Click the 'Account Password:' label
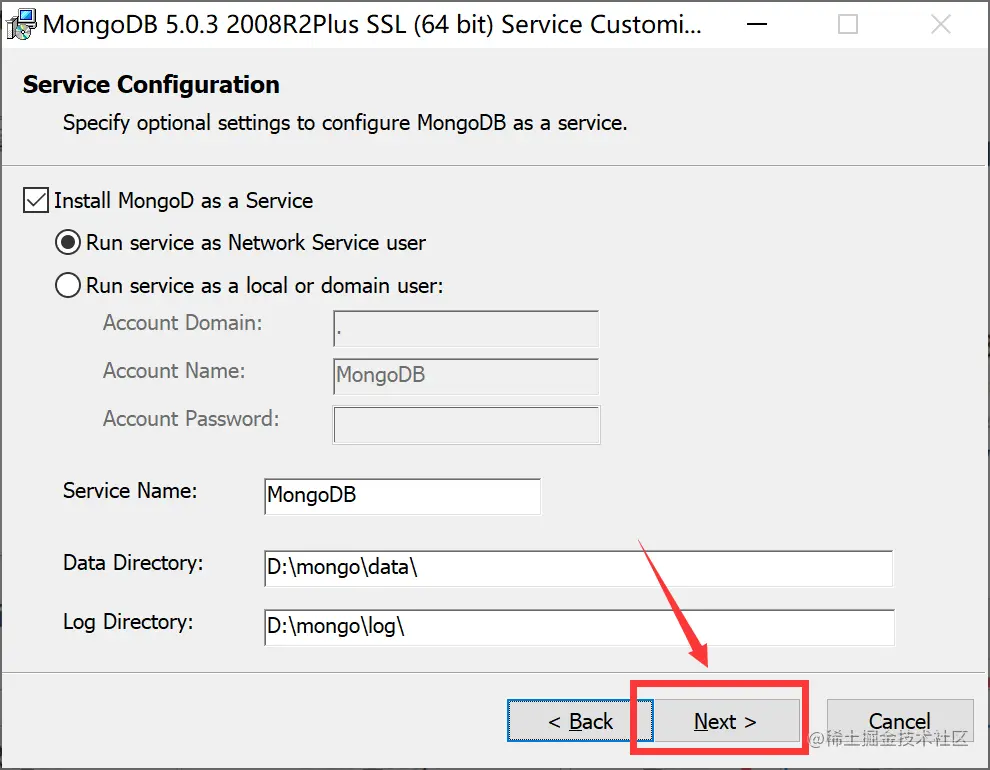Viewport: 990px width, 770px height. [x=191, y=418]
